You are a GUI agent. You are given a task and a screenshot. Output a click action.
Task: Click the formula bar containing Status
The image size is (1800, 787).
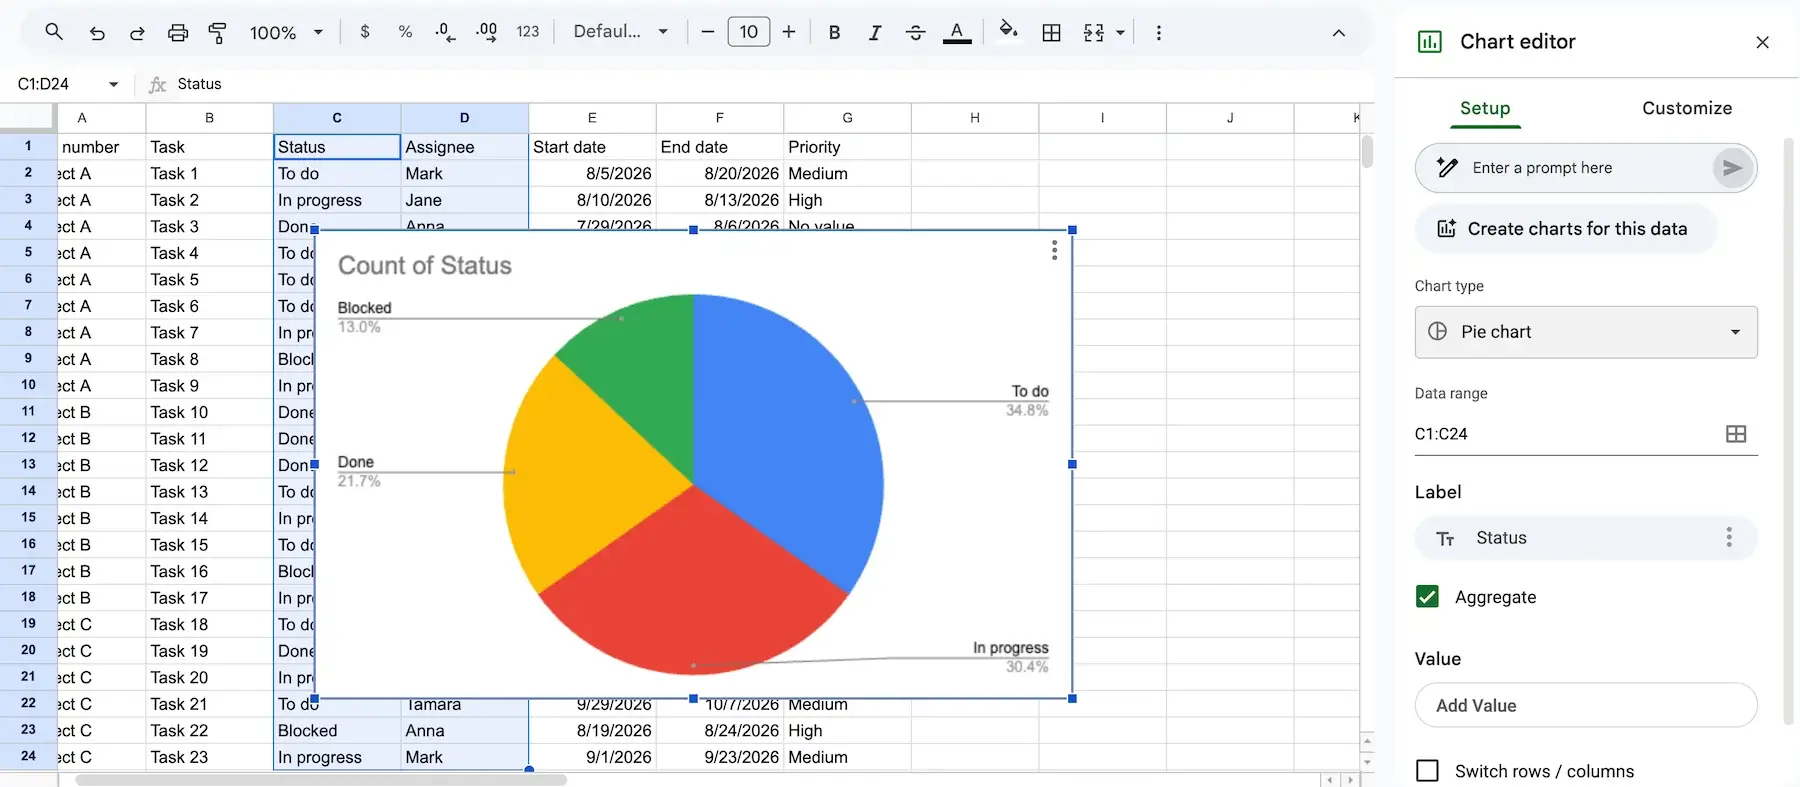coord(770,84)
